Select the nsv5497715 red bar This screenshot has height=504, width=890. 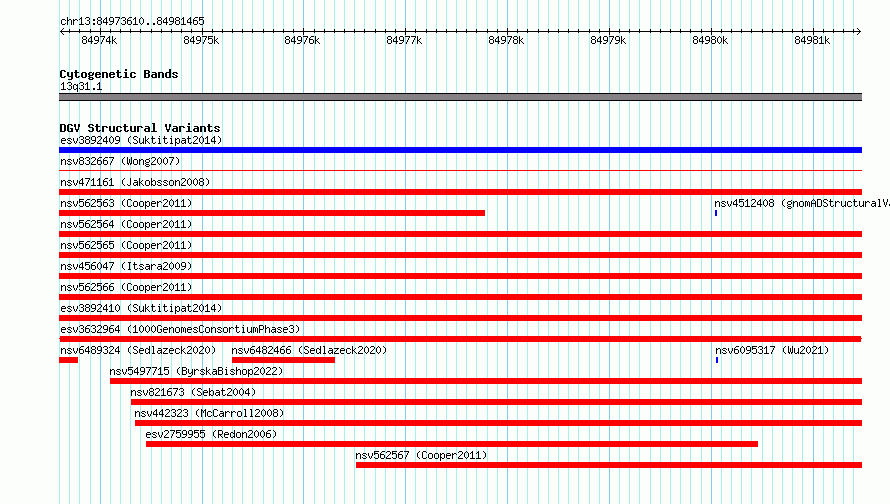tap(486, 381)
